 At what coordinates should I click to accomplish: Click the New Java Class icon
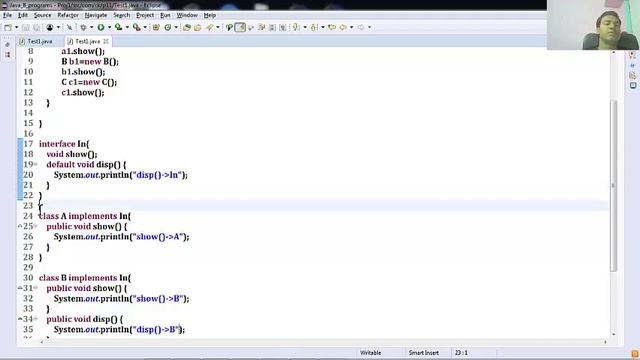[x=168, y=27]
